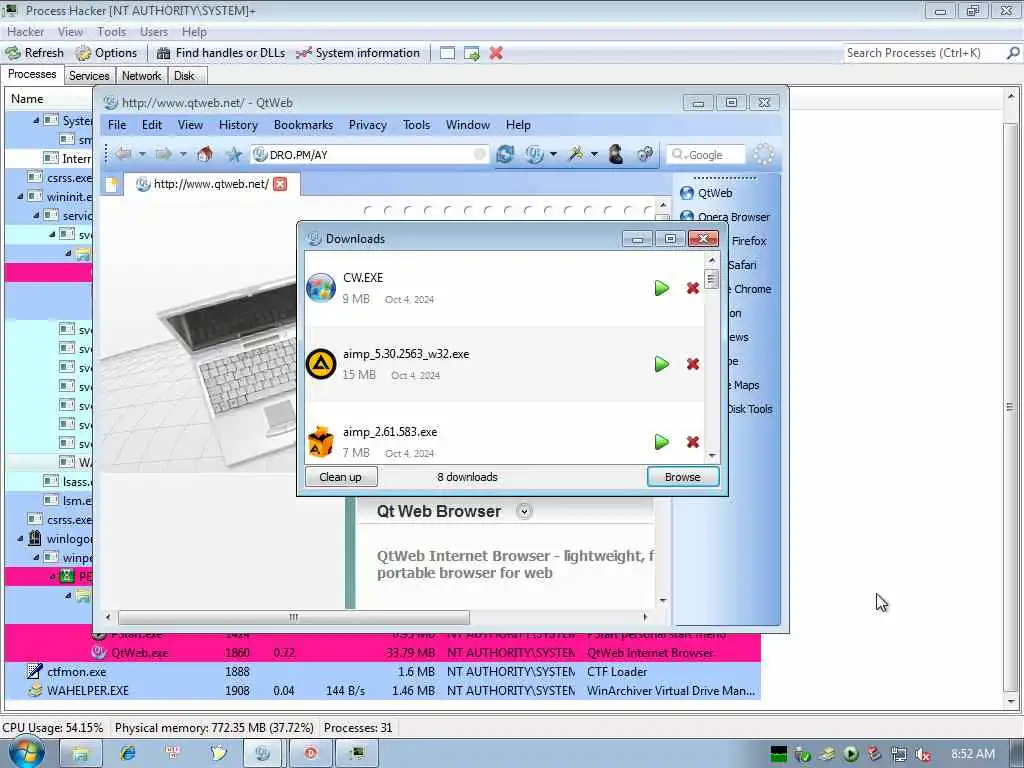Screen dimensions: 1024x768
Task: Open Options in Process Hacker toolbar
Action: (x=106, y=53)
